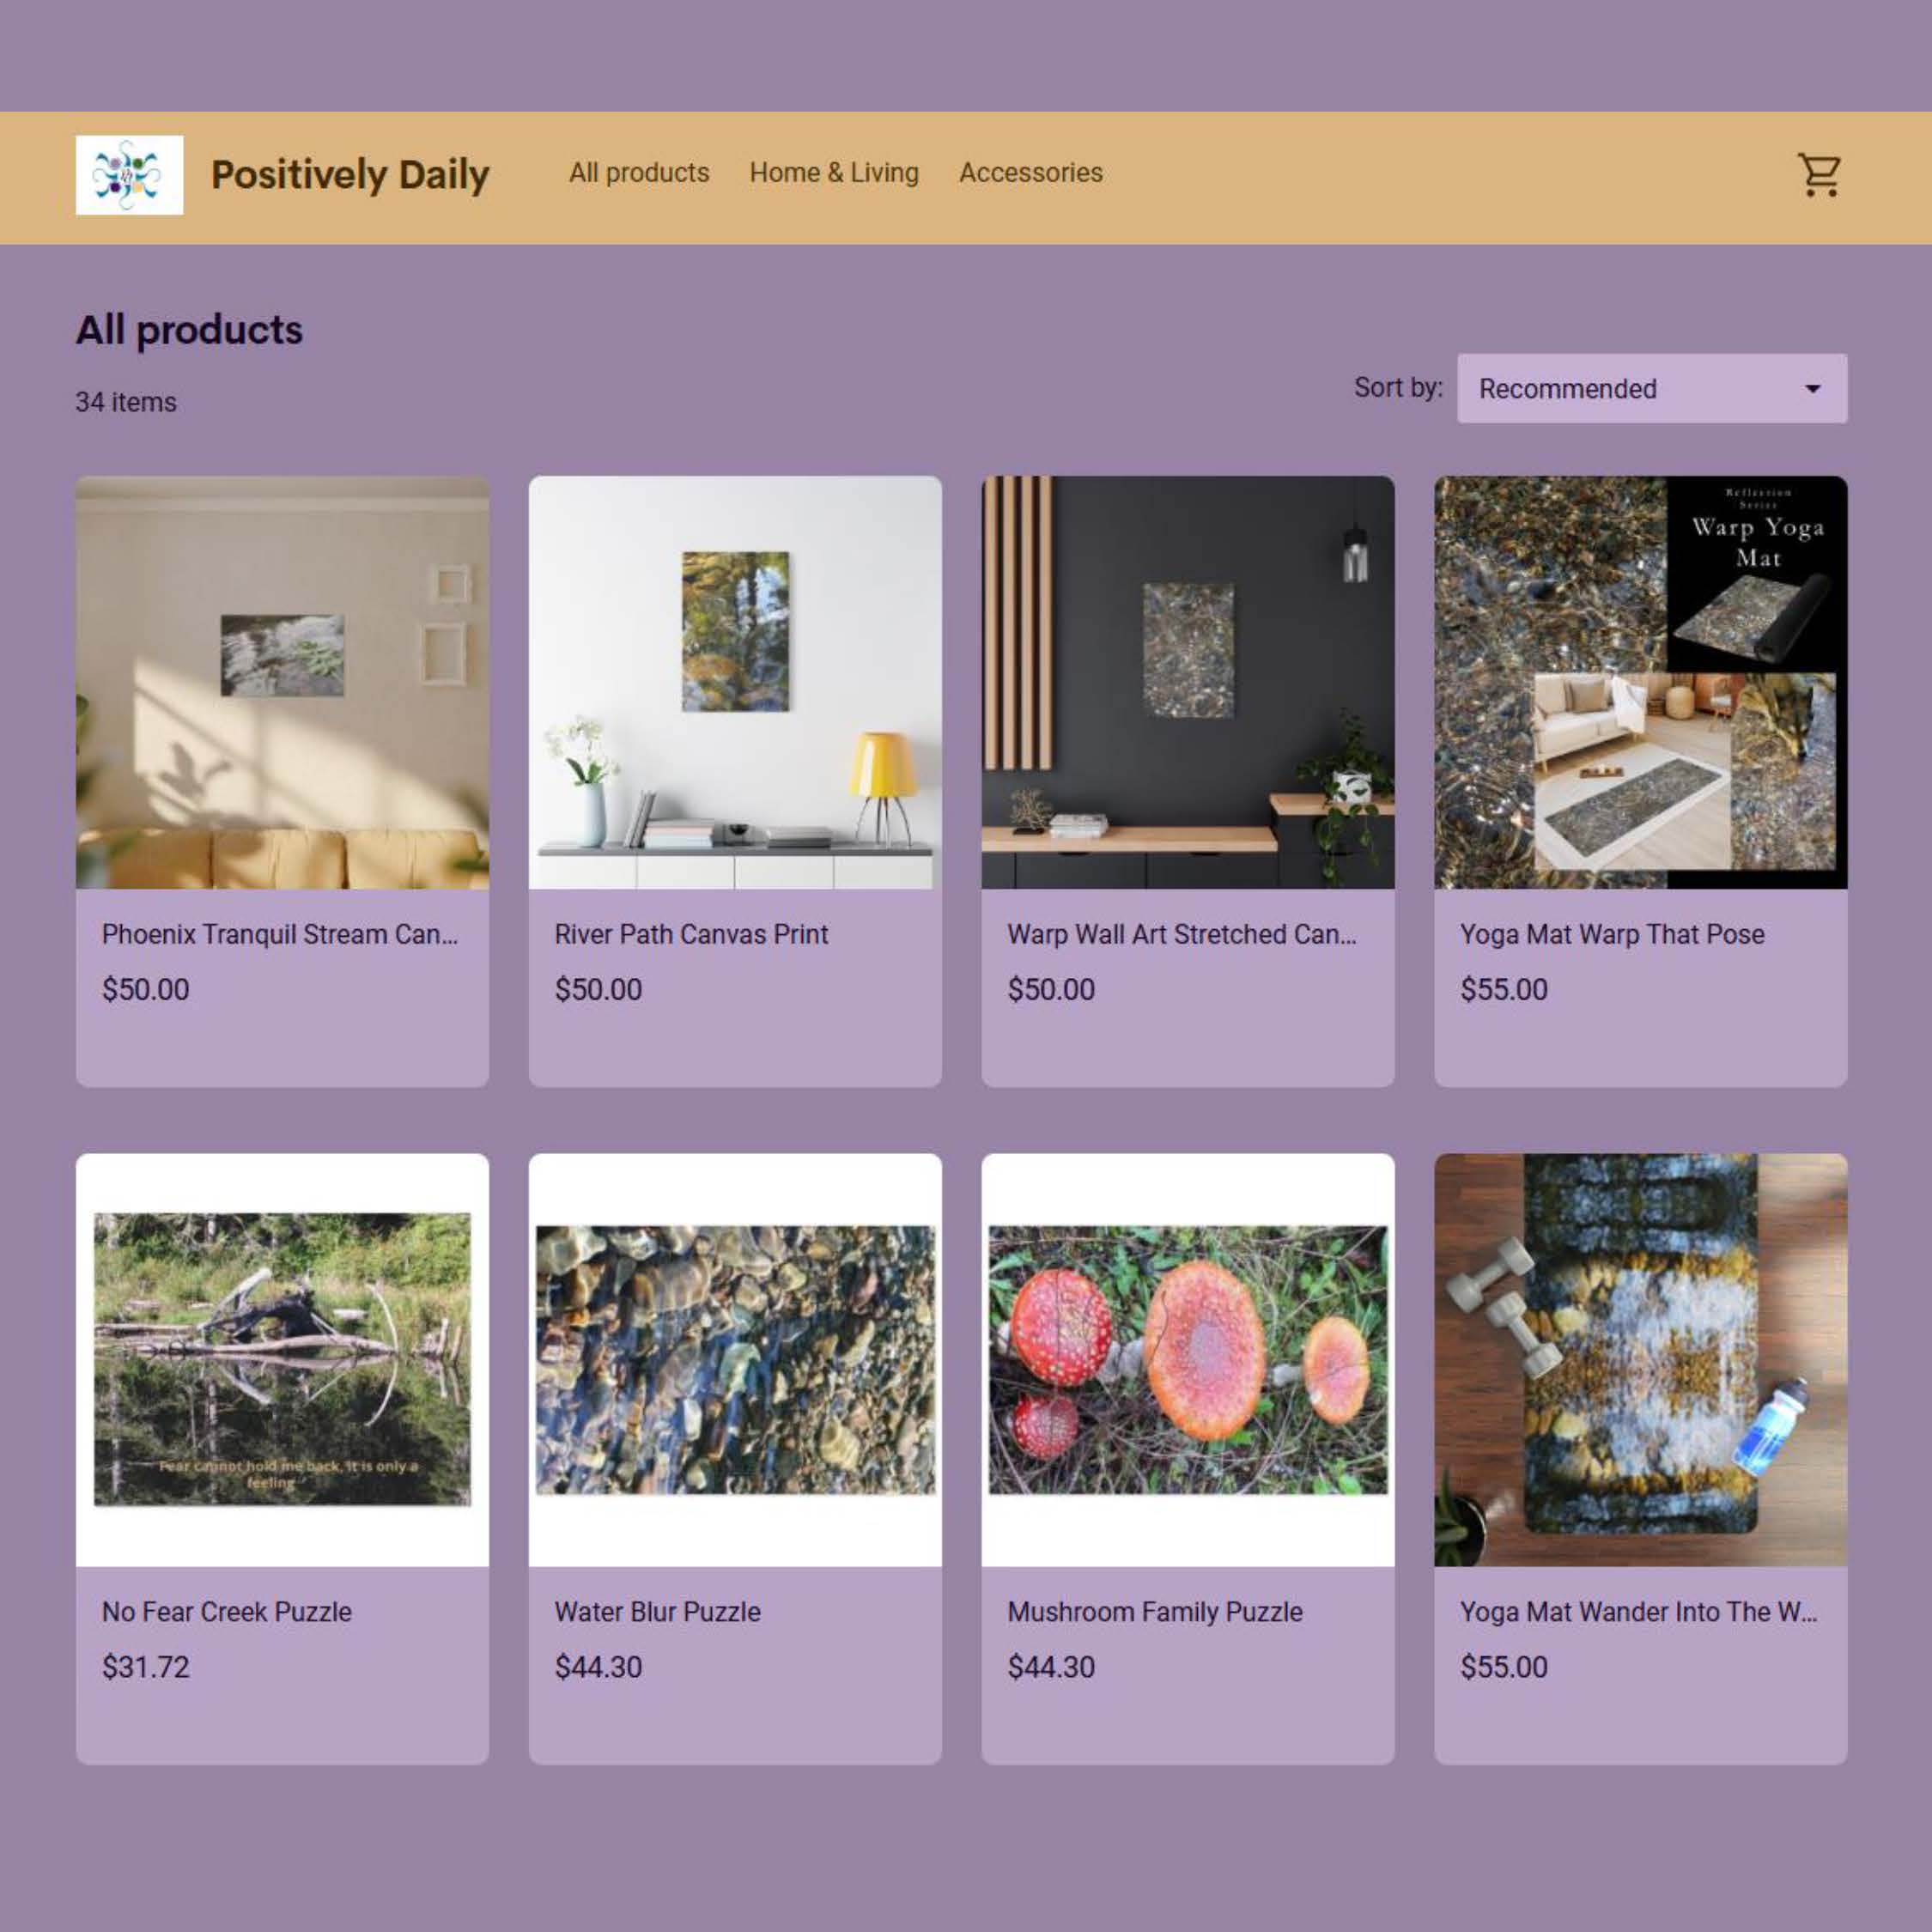Select Mushroom Family Puzzle title link
1932x1932 pixels.
tap(1154, 1612)
